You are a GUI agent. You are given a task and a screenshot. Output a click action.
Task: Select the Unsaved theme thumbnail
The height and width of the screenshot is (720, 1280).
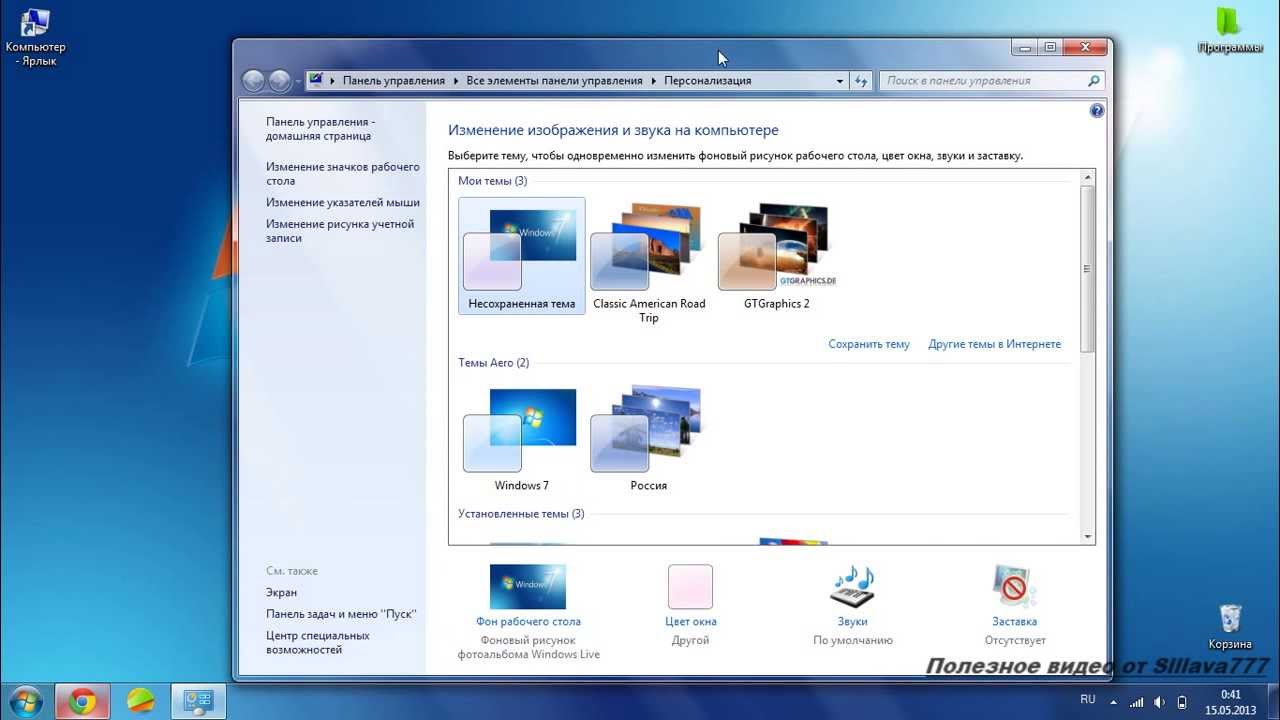(521, 255)
